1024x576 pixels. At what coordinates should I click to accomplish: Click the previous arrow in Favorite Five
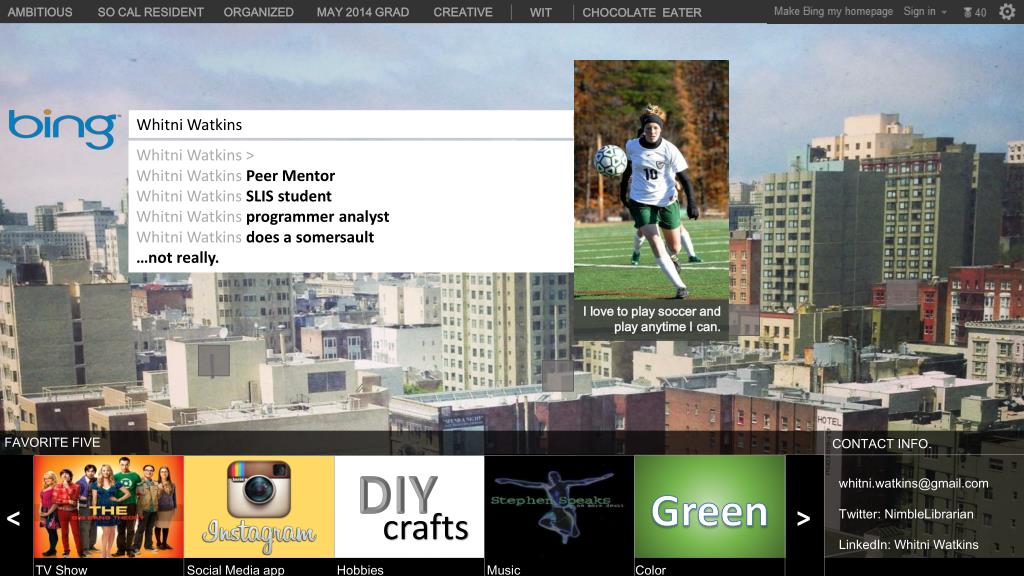tap(14, 519)
